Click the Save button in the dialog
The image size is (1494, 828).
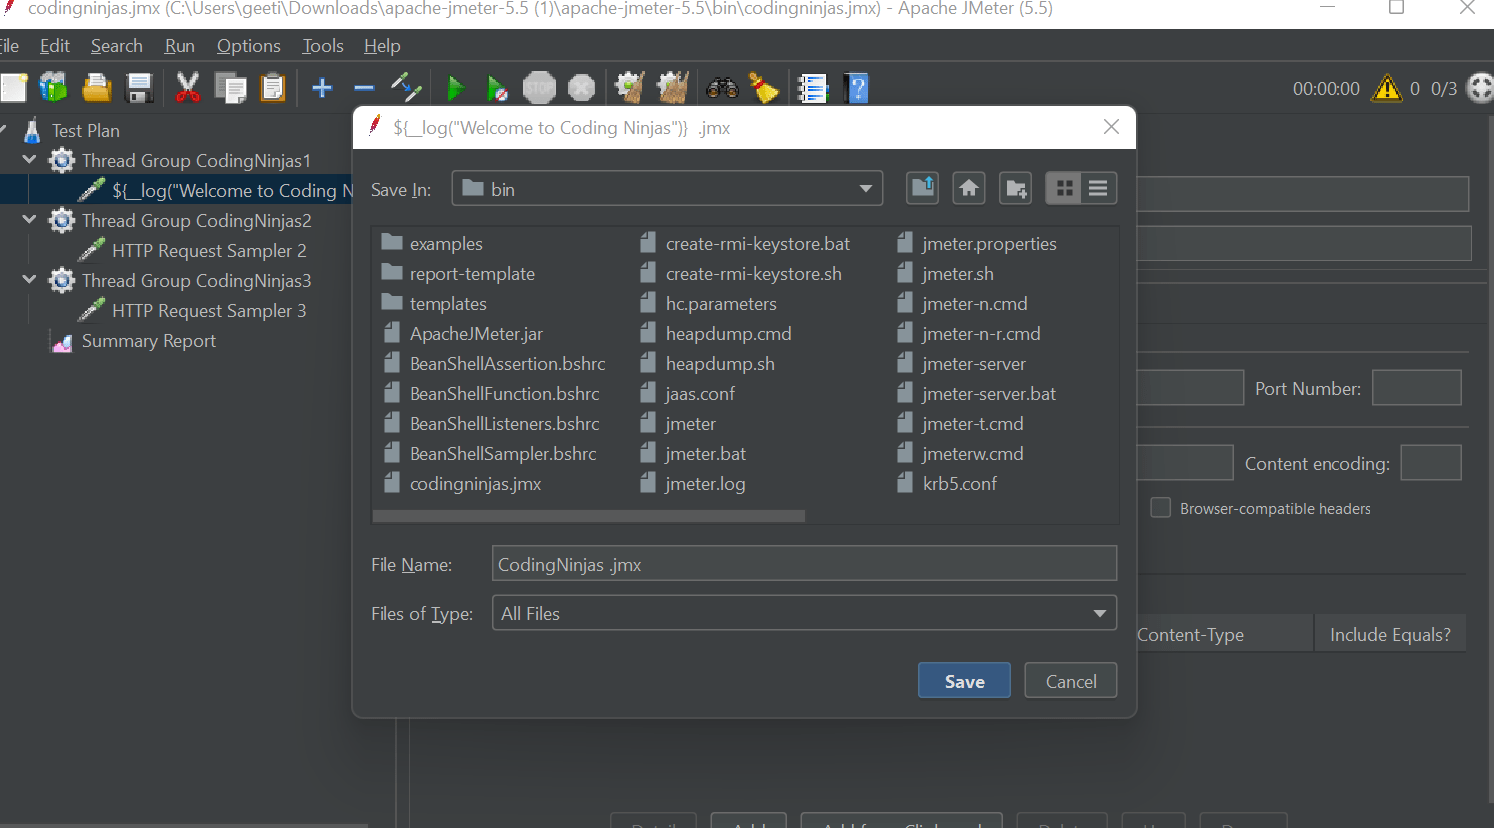963,680
